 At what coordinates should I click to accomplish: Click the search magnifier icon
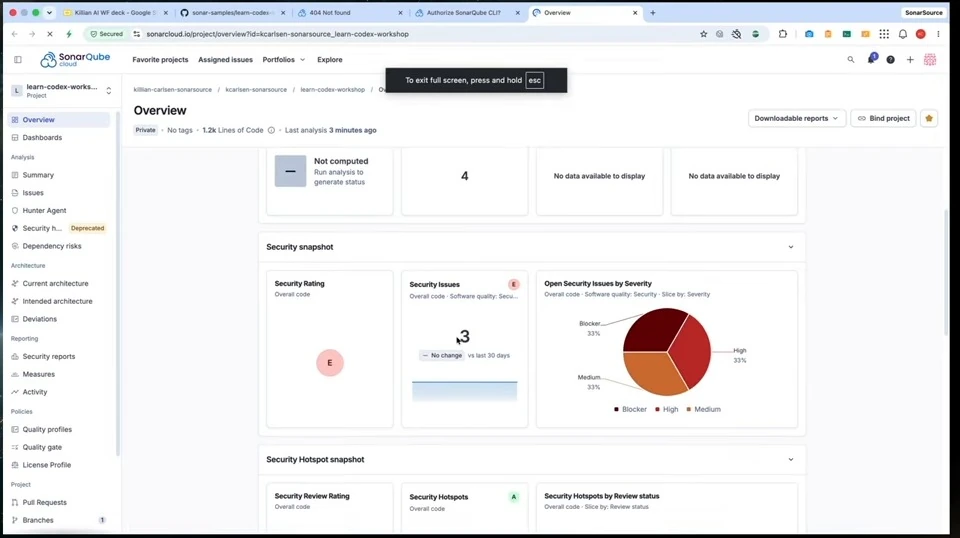pyautogui.click(x=850, y=59)
